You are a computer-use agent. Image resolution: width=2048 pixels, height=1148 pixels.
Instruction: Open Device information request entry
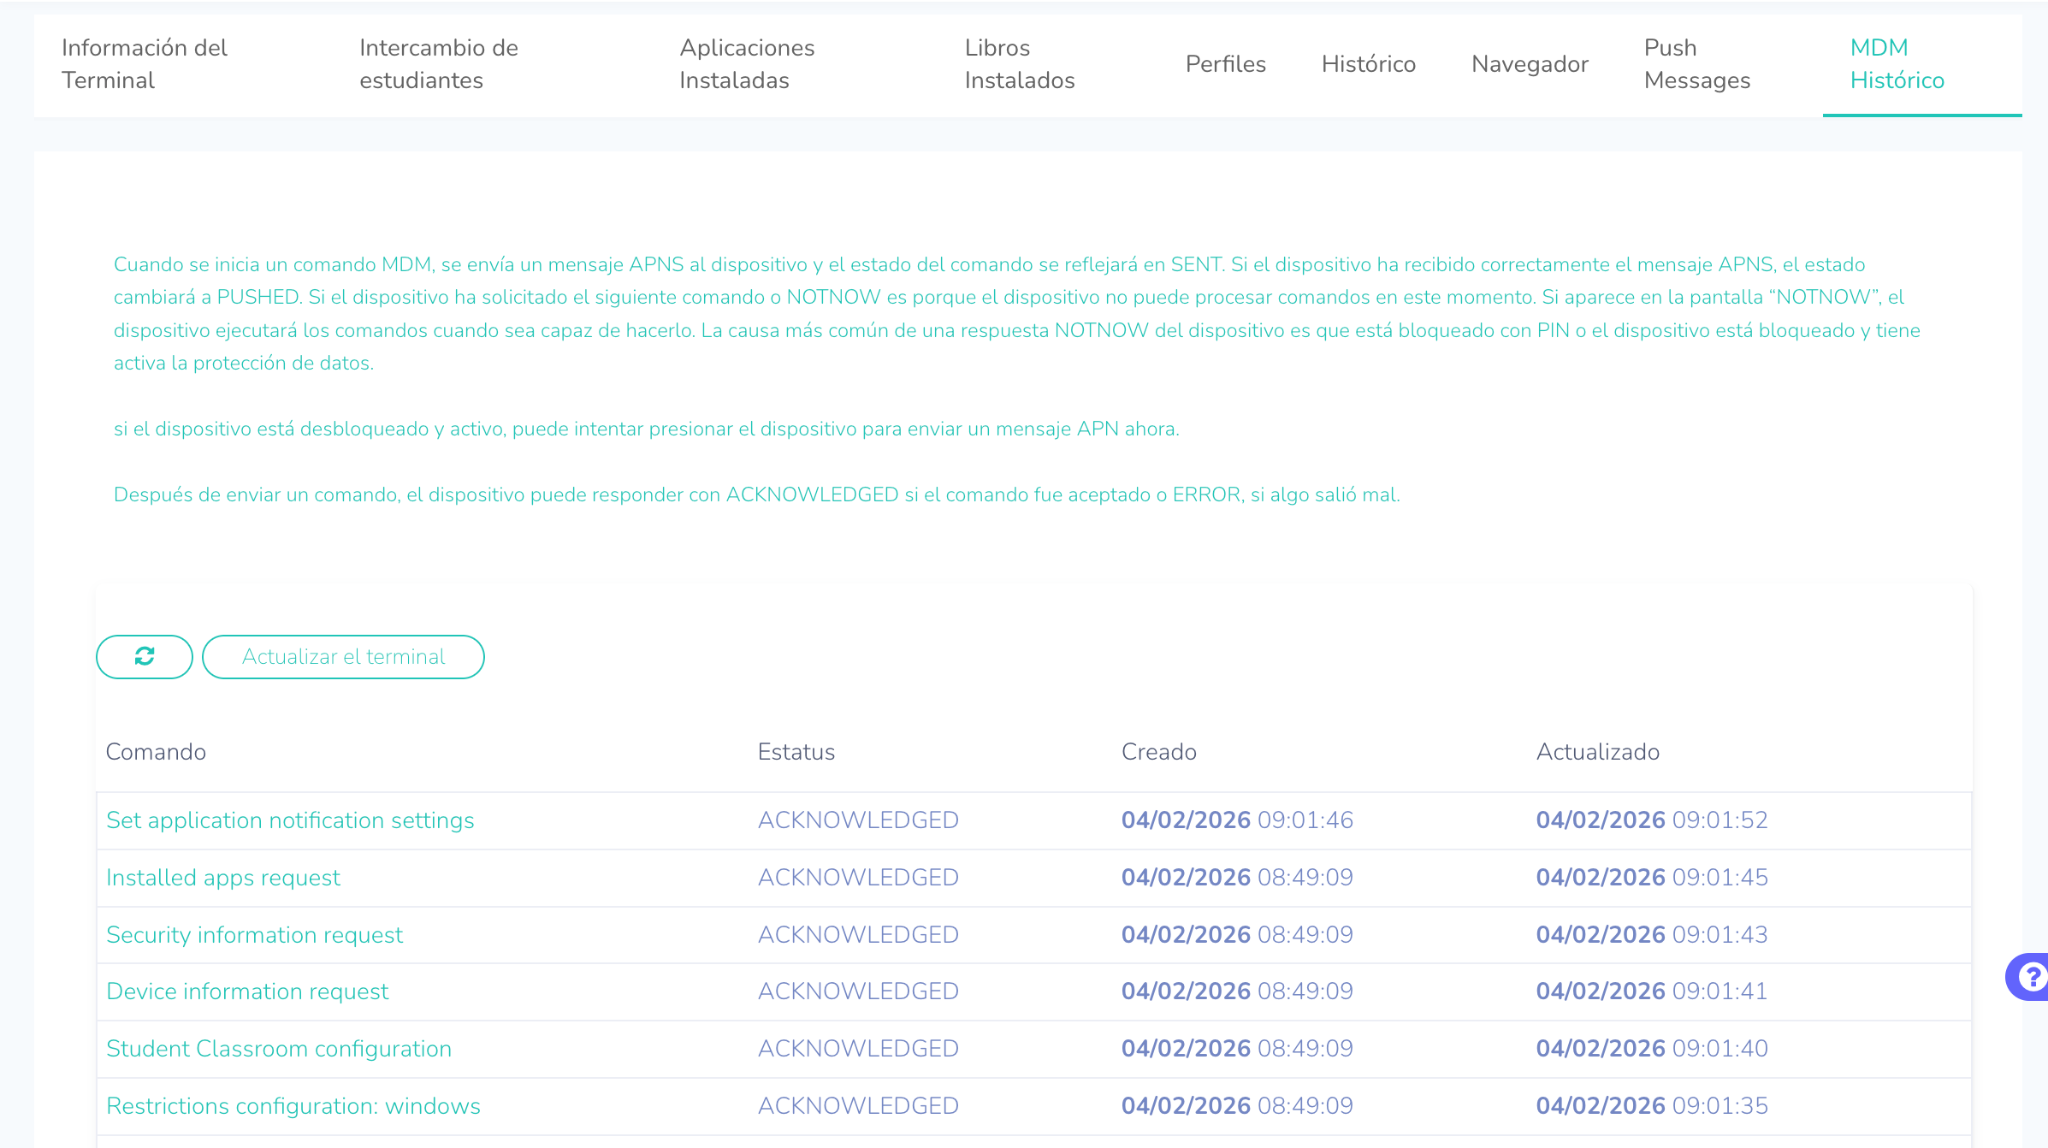pyautogui.click(x=247, y=991)
